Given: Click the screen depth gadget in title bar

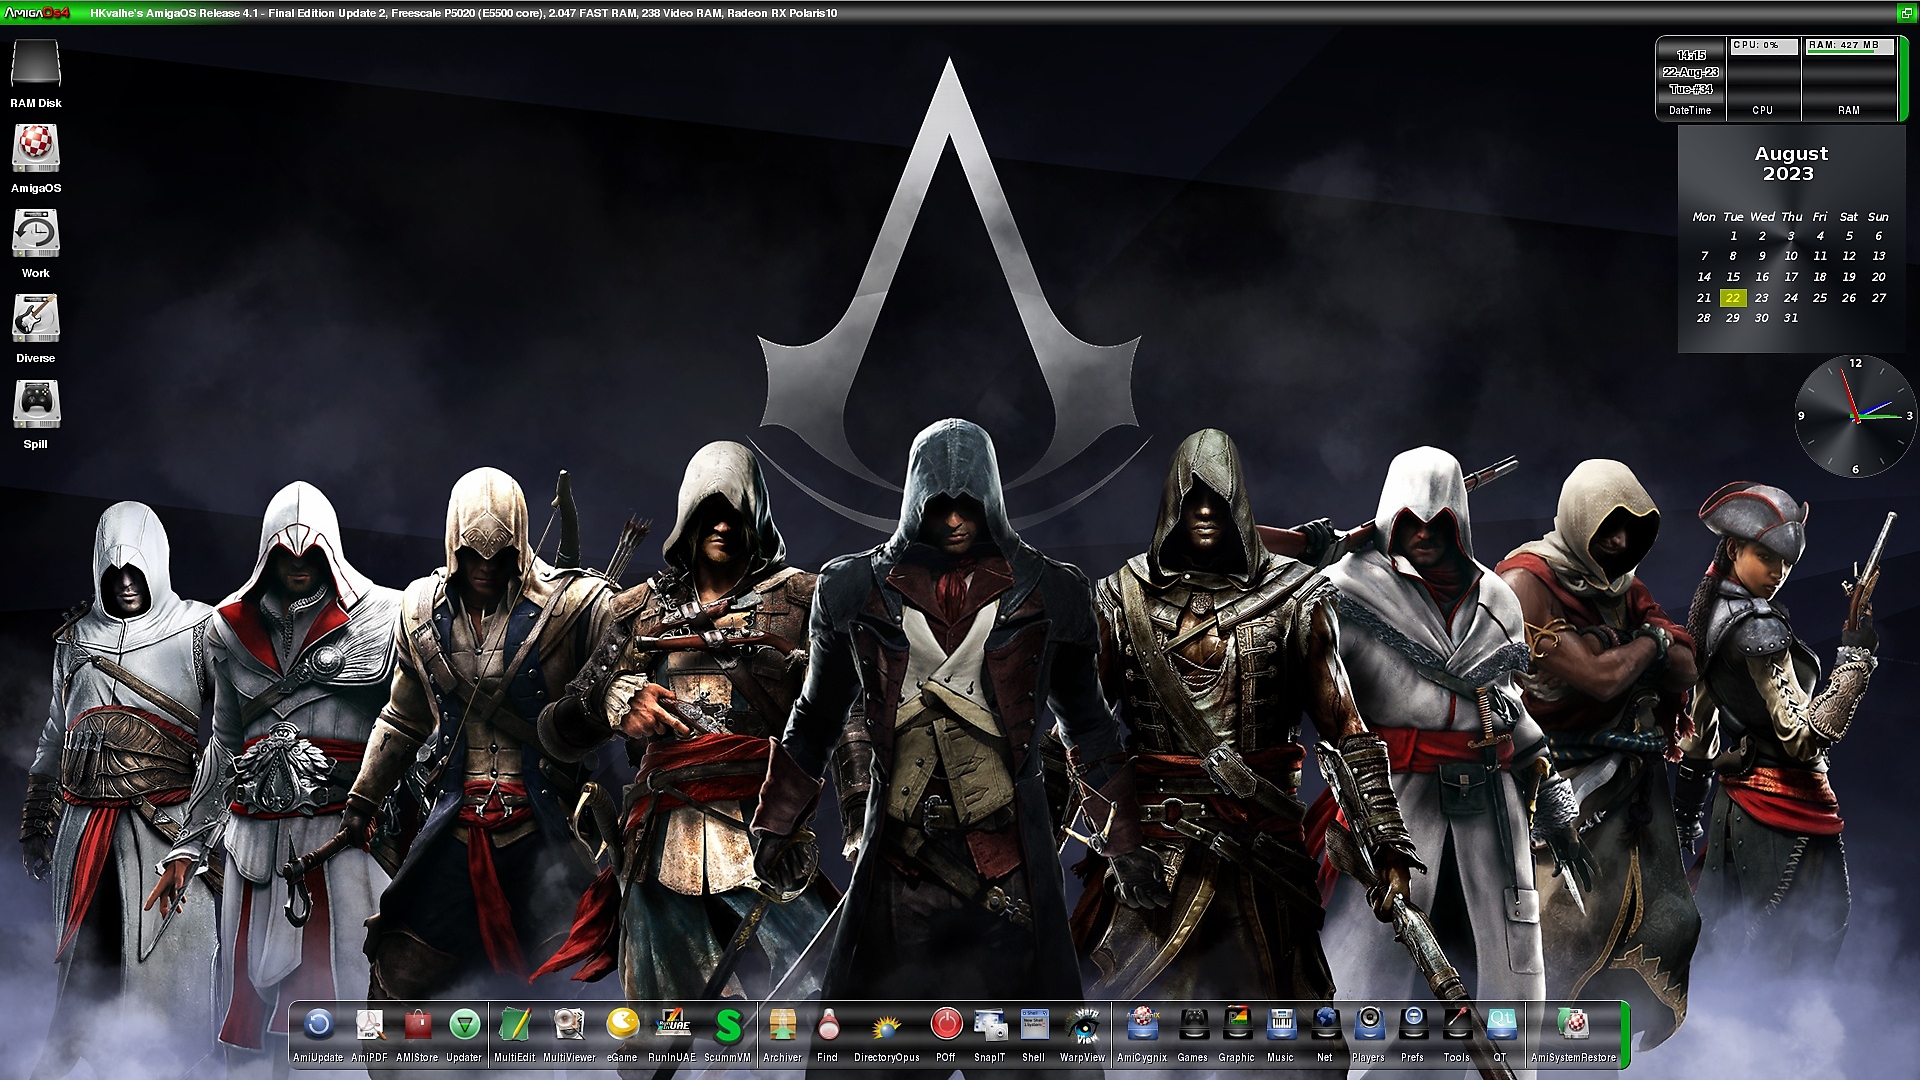Looking at the screenshot, I should (1907, 13).
